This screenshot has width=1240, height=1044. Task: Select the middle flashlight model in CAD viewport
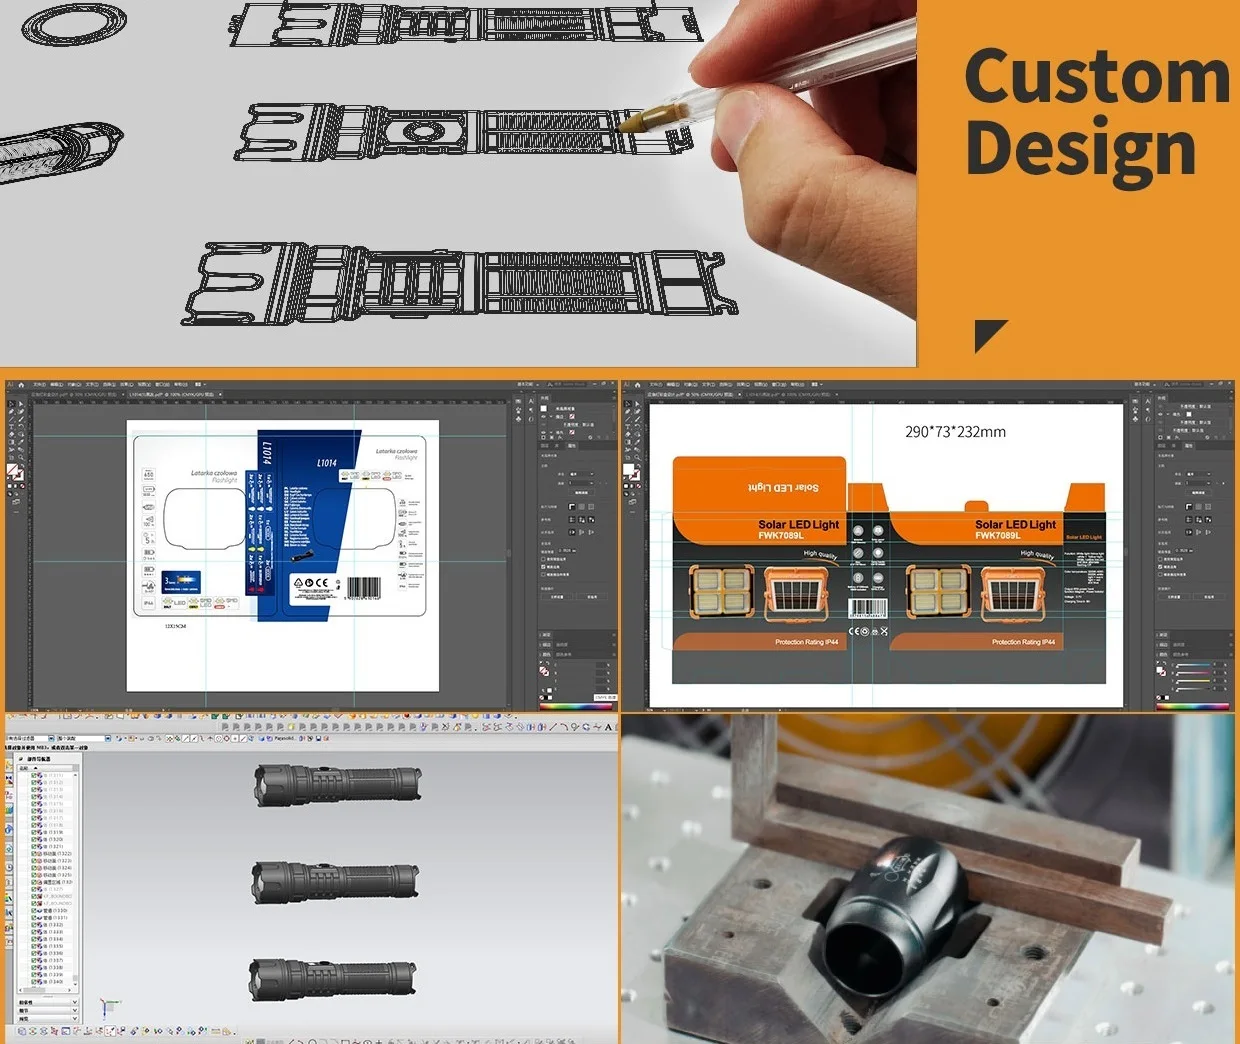[x=335, y=881]
